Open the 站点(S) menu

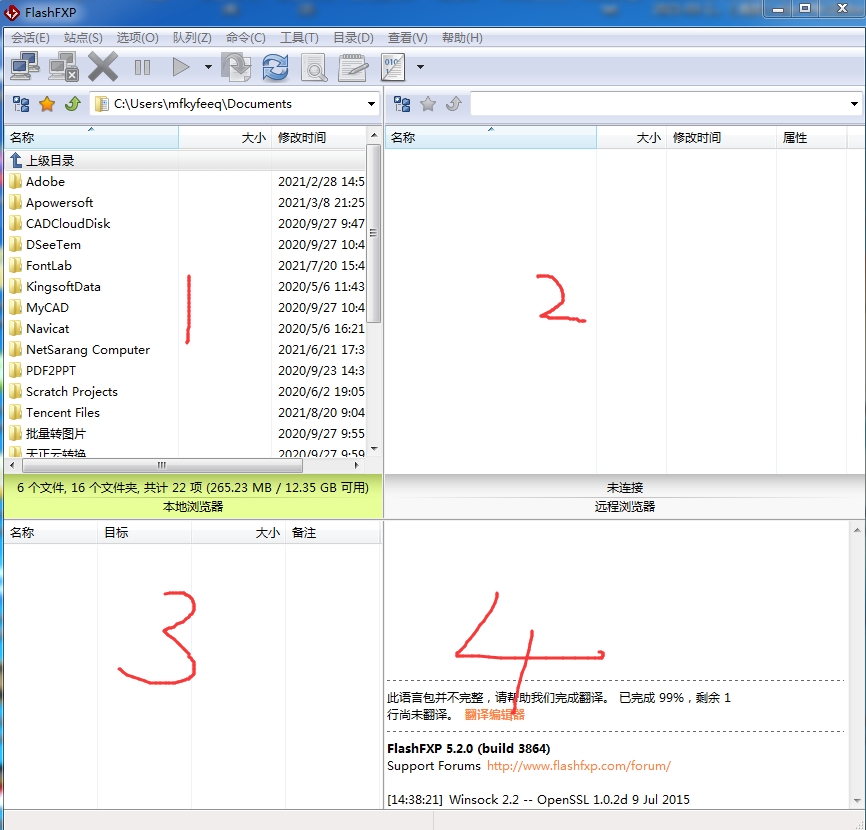[83, 38]
